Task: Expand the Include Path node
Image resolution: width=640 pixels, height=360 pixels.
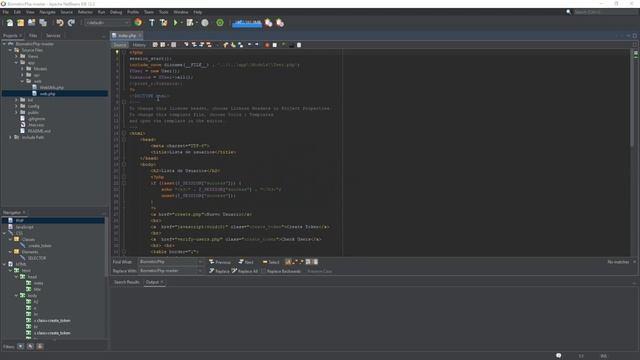Action: tap(10, 138)
